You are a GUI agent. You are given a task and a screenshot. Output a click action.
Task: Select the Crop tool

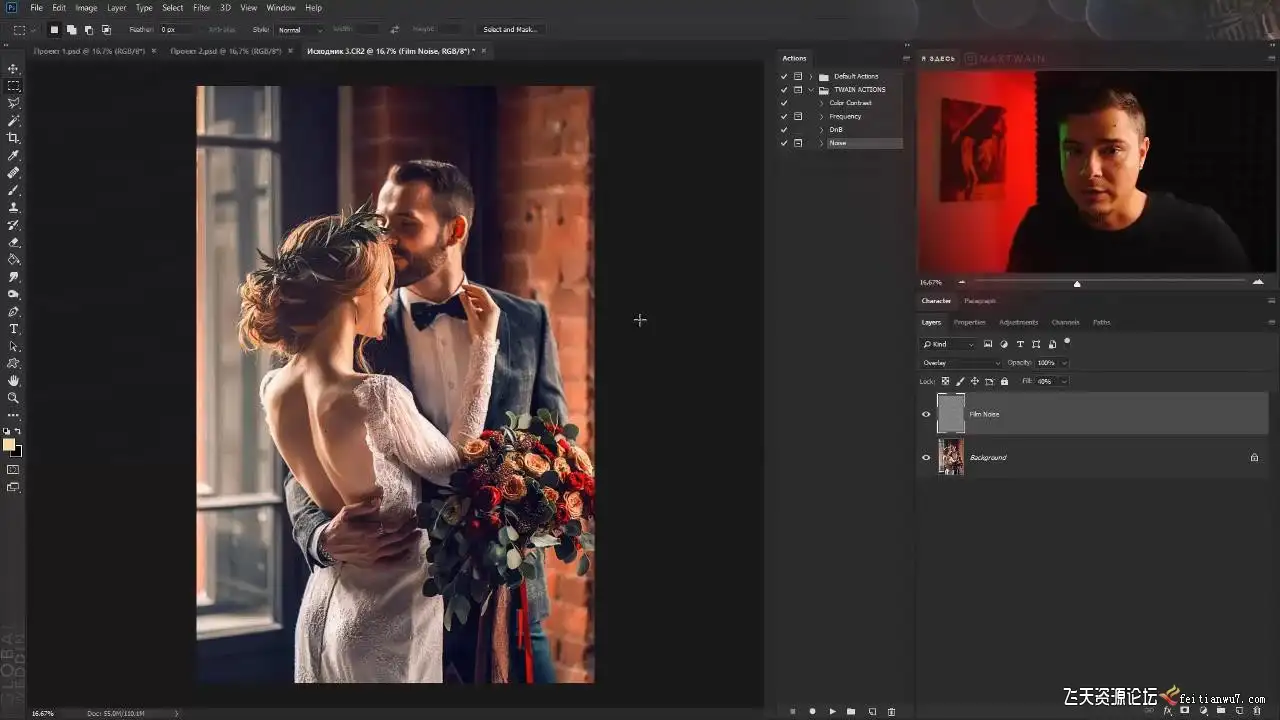13,138
